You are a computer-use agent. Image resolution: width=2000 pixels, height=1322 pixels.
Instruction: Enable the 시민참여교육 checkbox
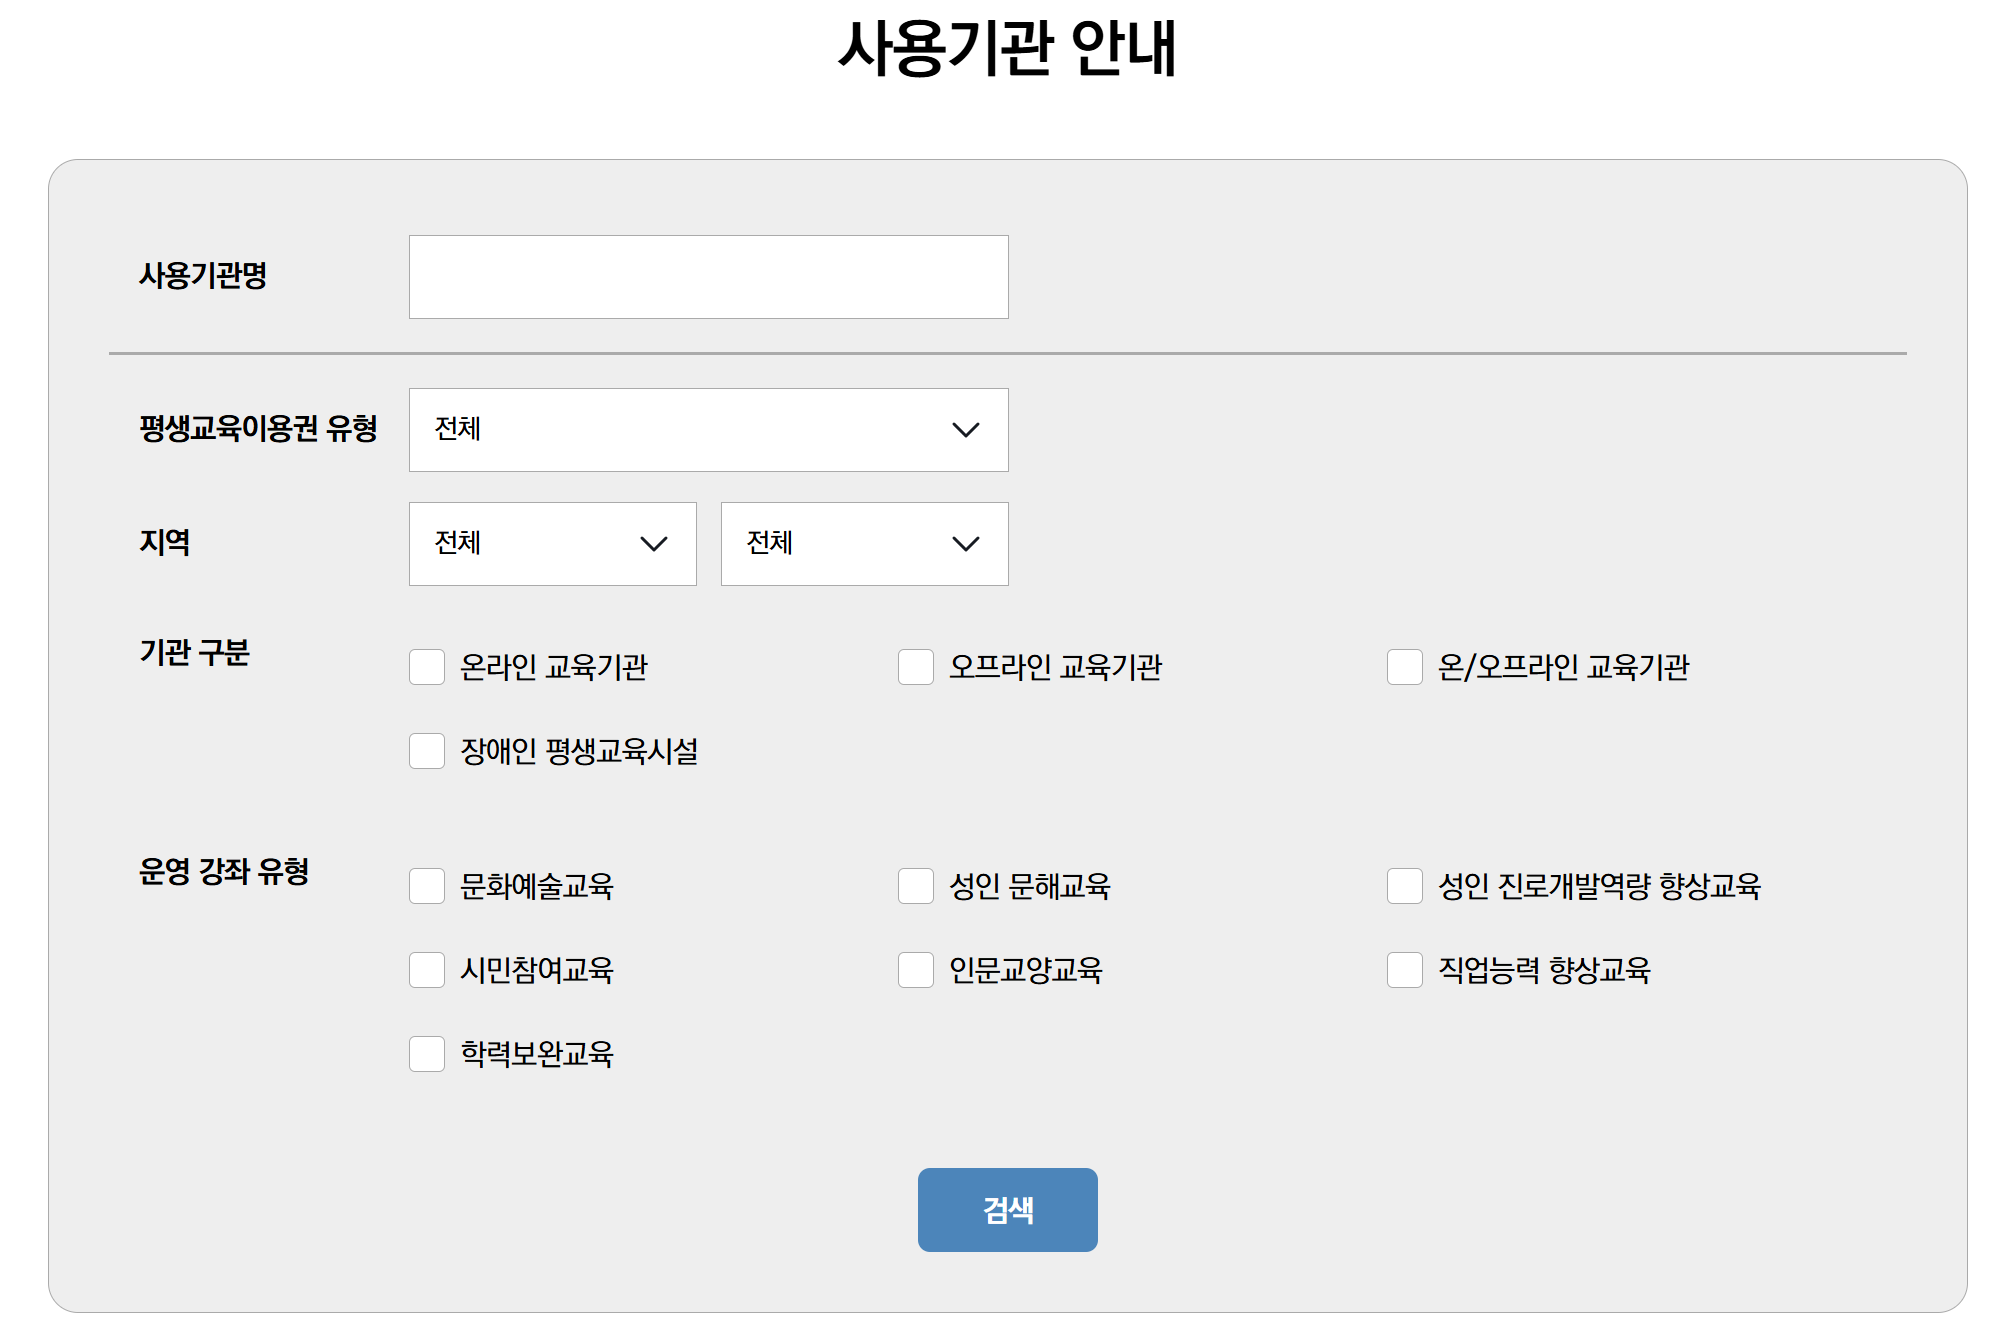pos(427,970)
